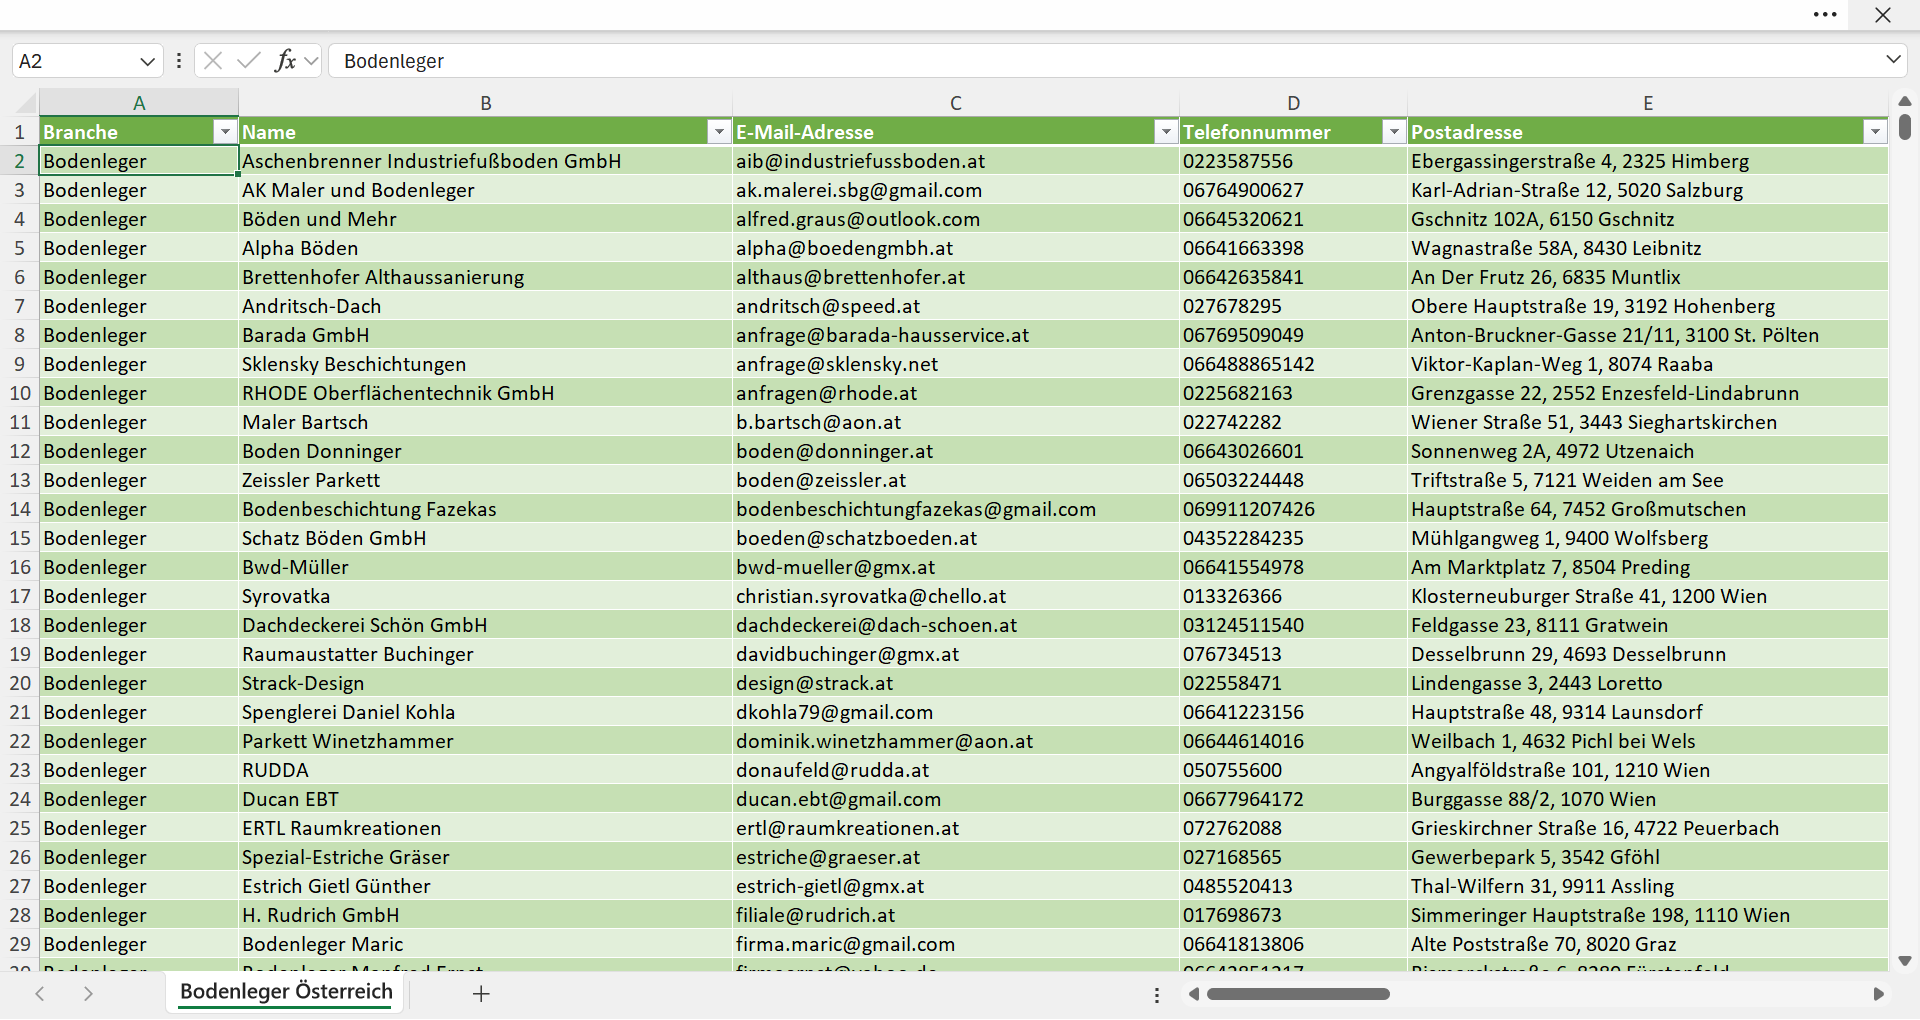Cancel the formula bar entry

(x=213, y=61)
